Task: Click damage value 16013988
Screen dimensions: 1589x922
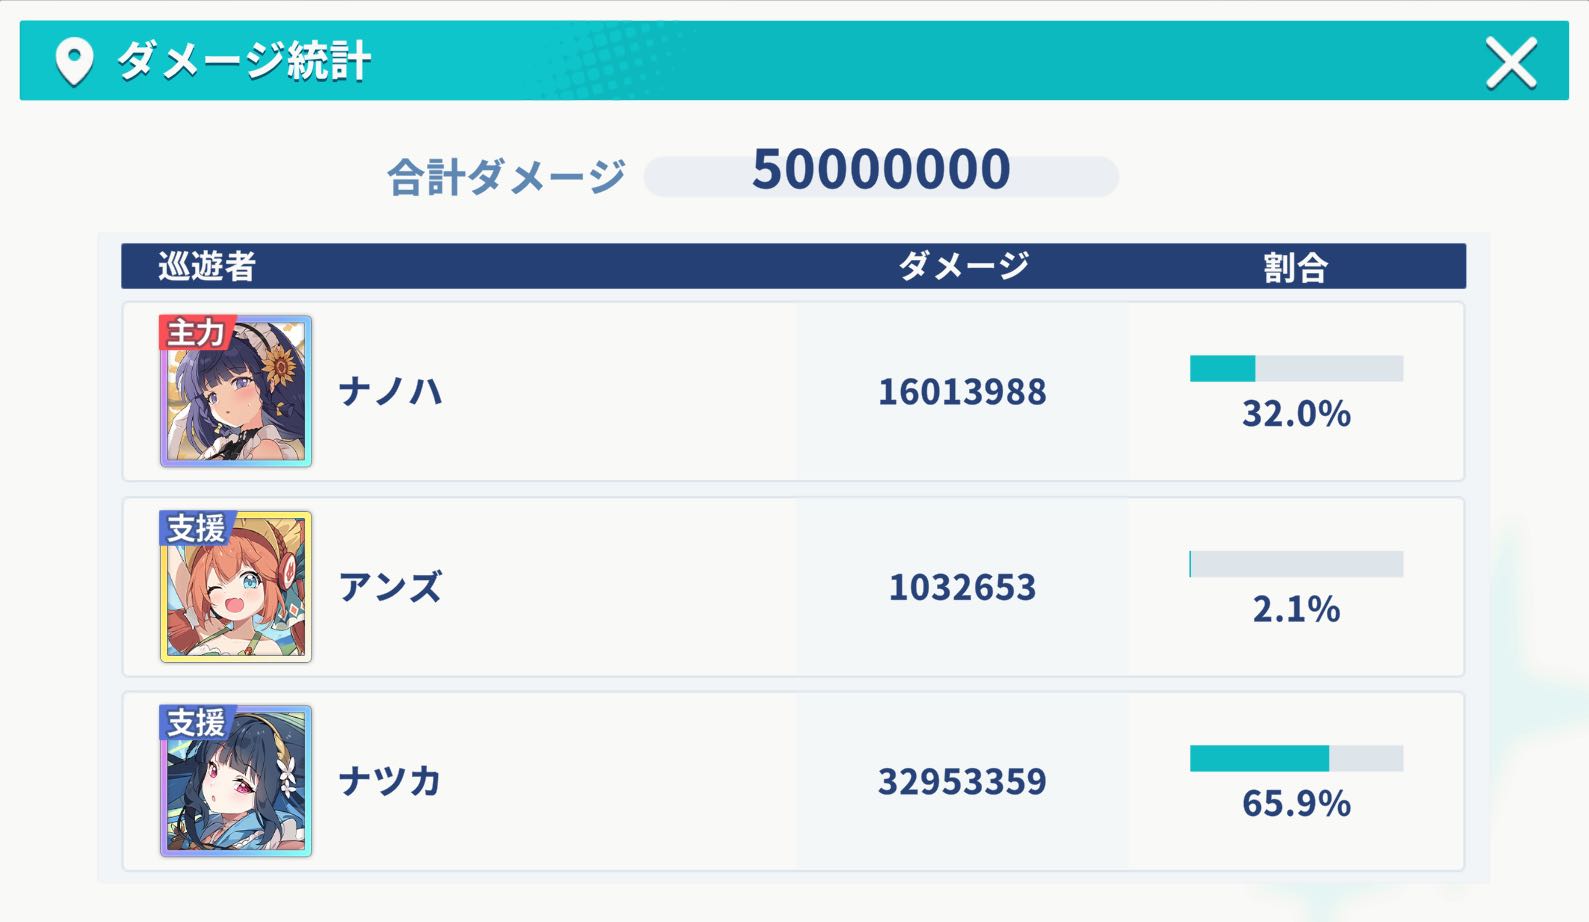Action: (962, 392)
